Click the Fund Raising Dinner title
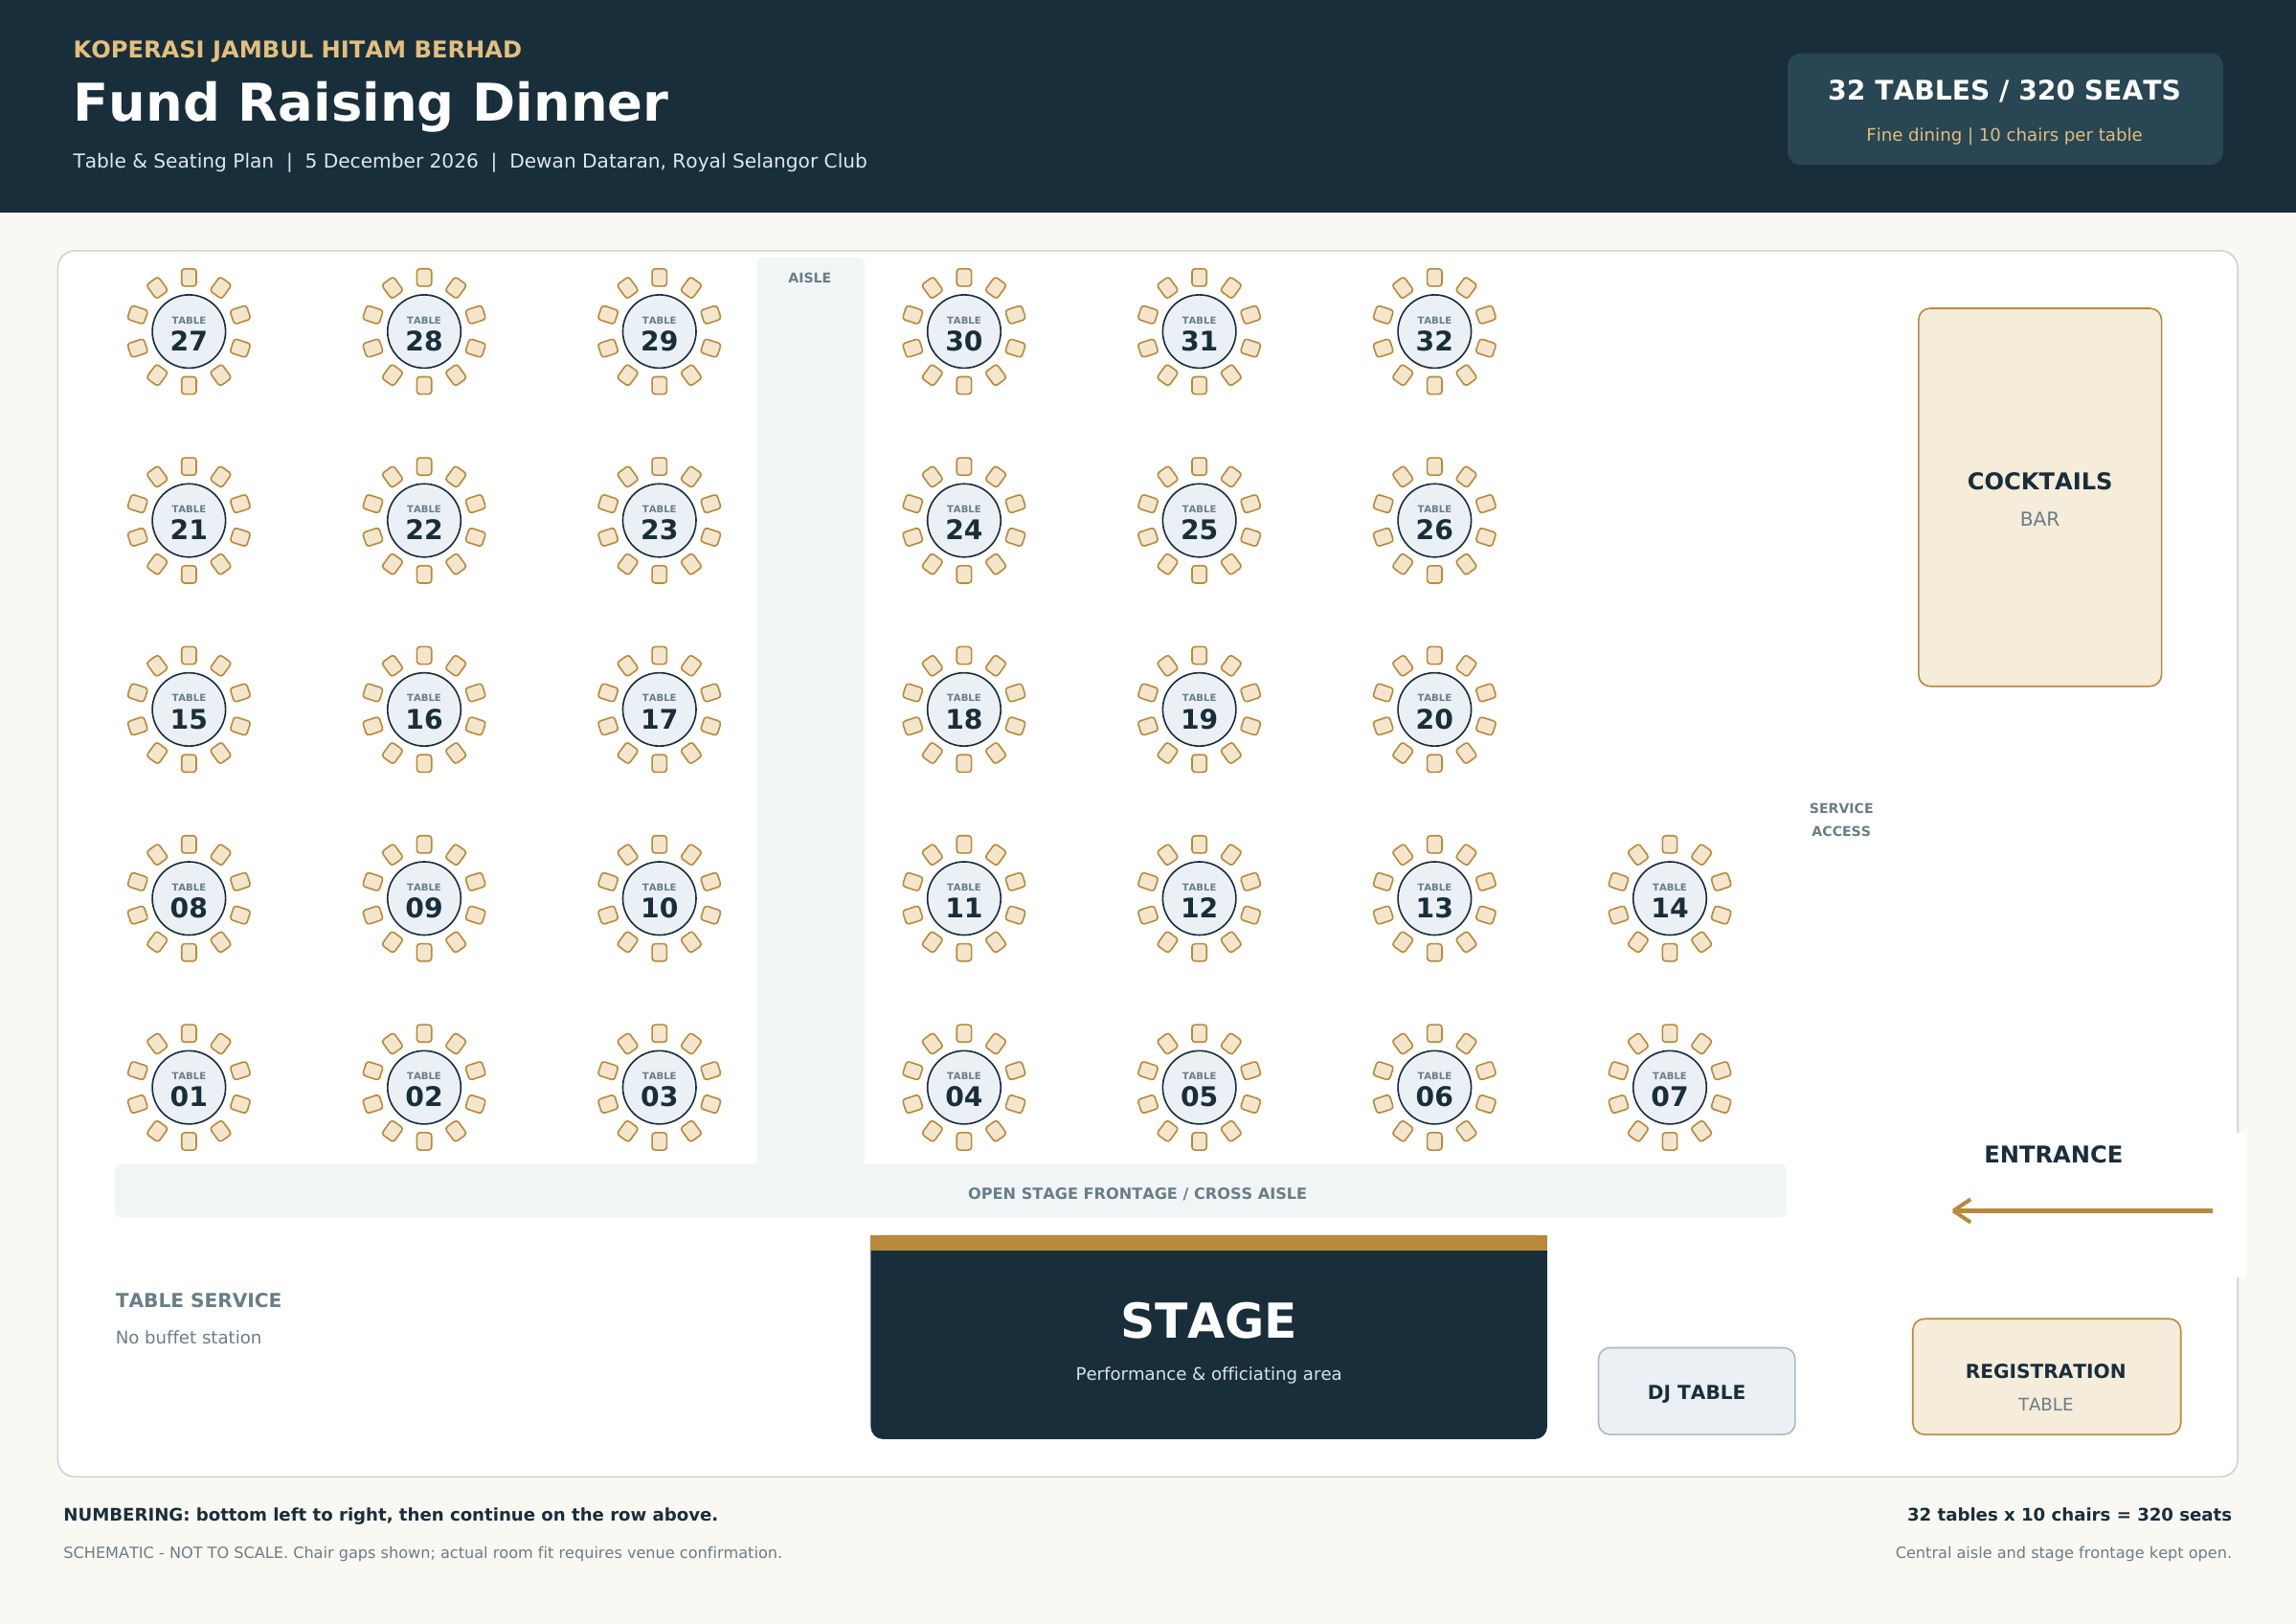This screenshot has width=2296, height=1624. [371, 103]
